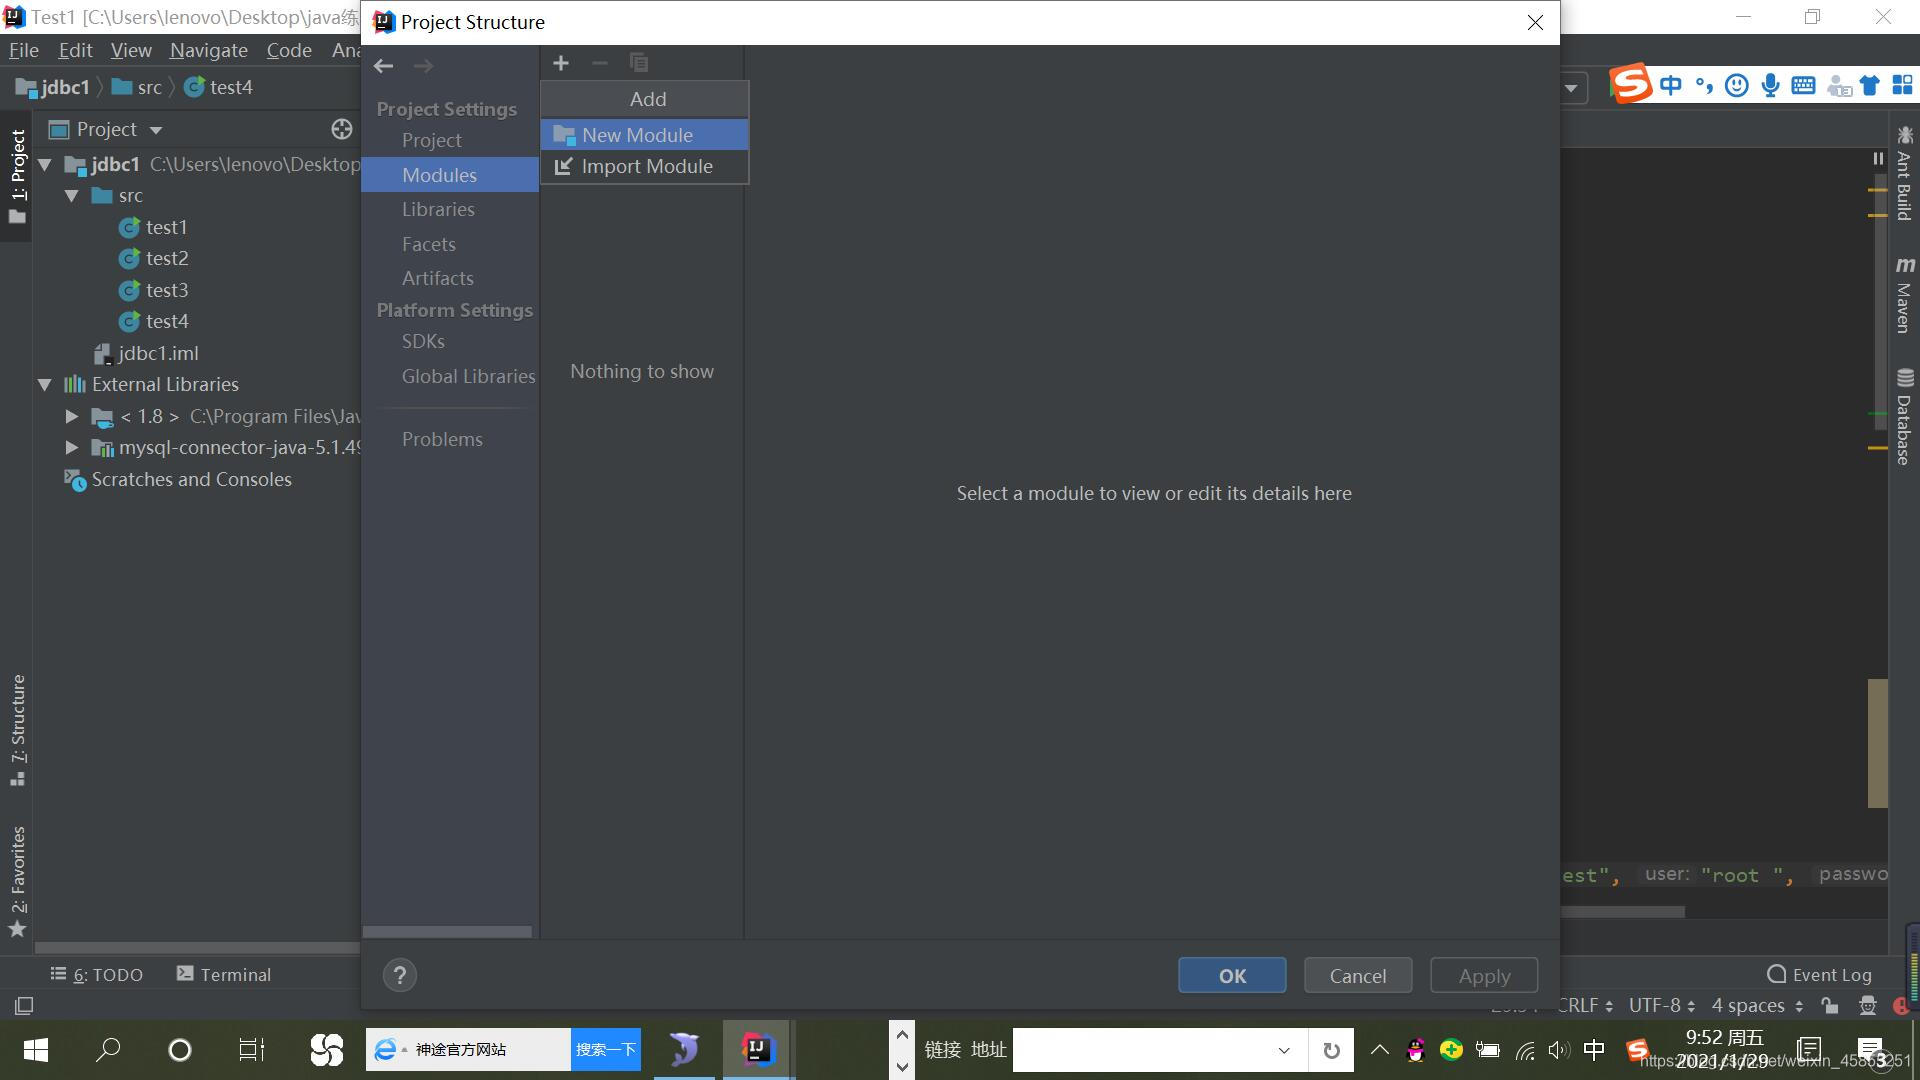Click the Cancel button to dismiss
Viewport: 1920px width, 1080px height.
pyautogui.click(x=1358, y=976)
